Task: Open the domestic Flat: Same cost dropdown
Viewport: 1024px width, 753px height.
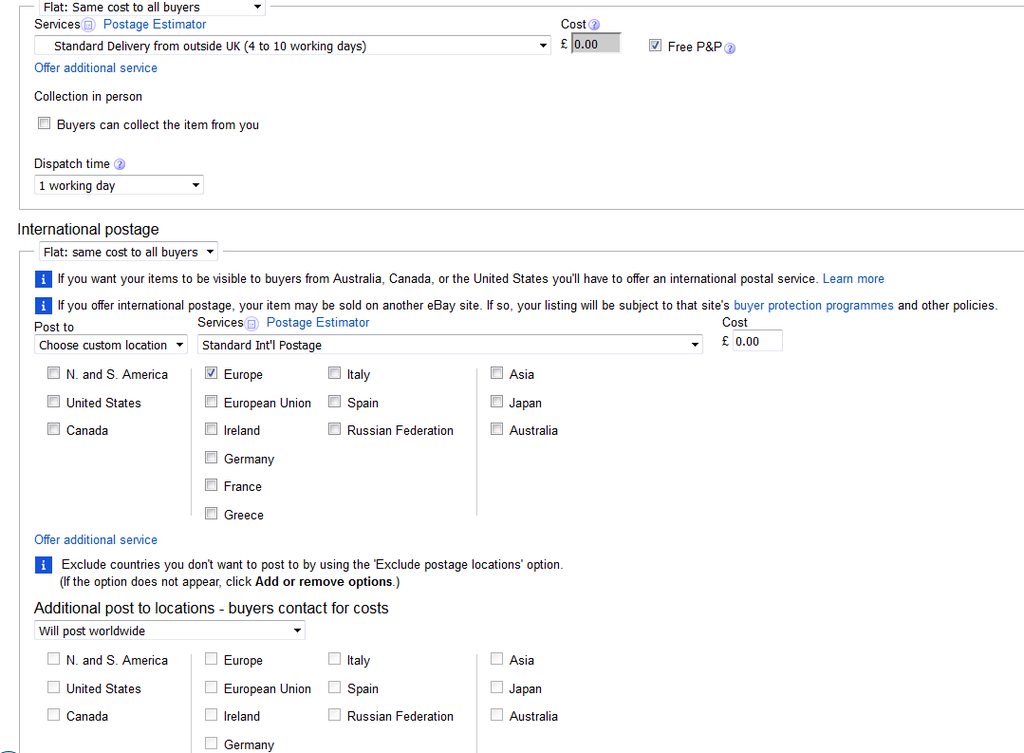Action: click(x=152, y=7)
